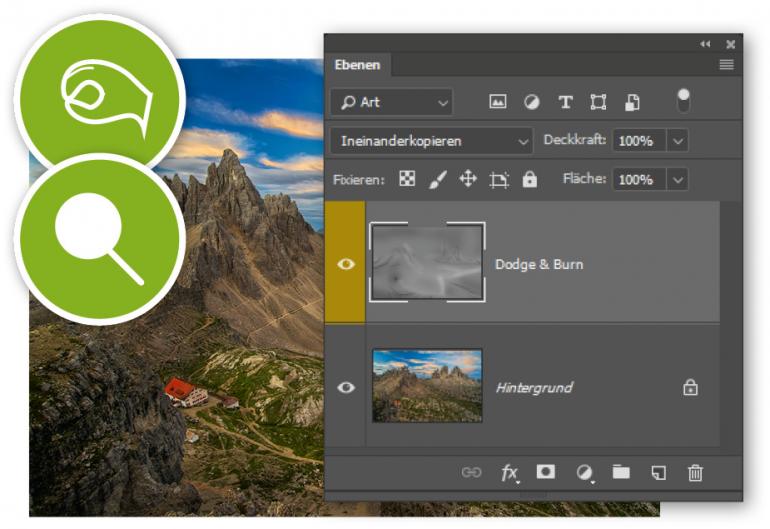Lock position move icon
The width and height of the screenshot is (770, 529).
[468, 179]
